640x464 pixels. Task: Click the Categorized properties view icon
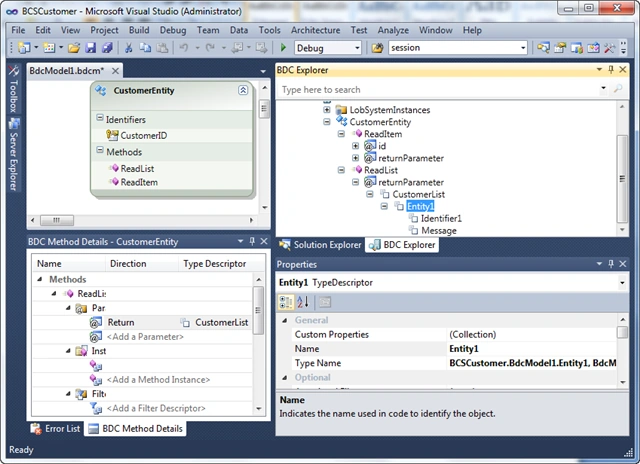pyautogui.click(x=285, y=302)
